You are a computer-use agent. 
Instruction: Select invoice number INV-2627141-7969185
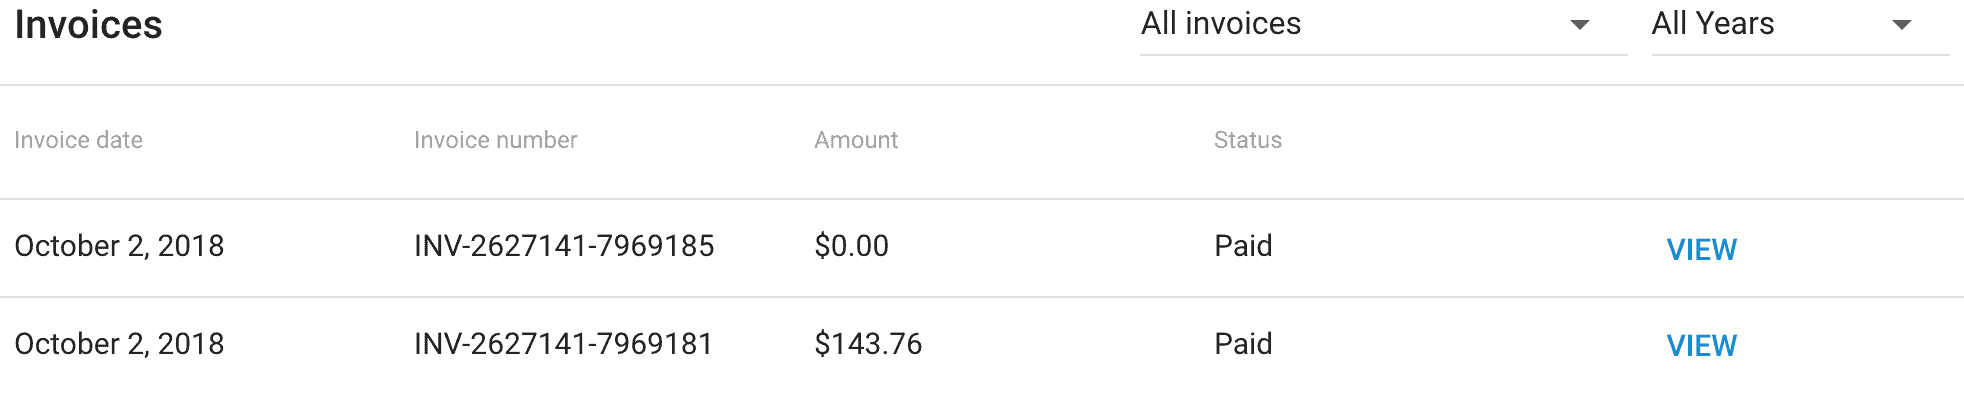(564, 246)
